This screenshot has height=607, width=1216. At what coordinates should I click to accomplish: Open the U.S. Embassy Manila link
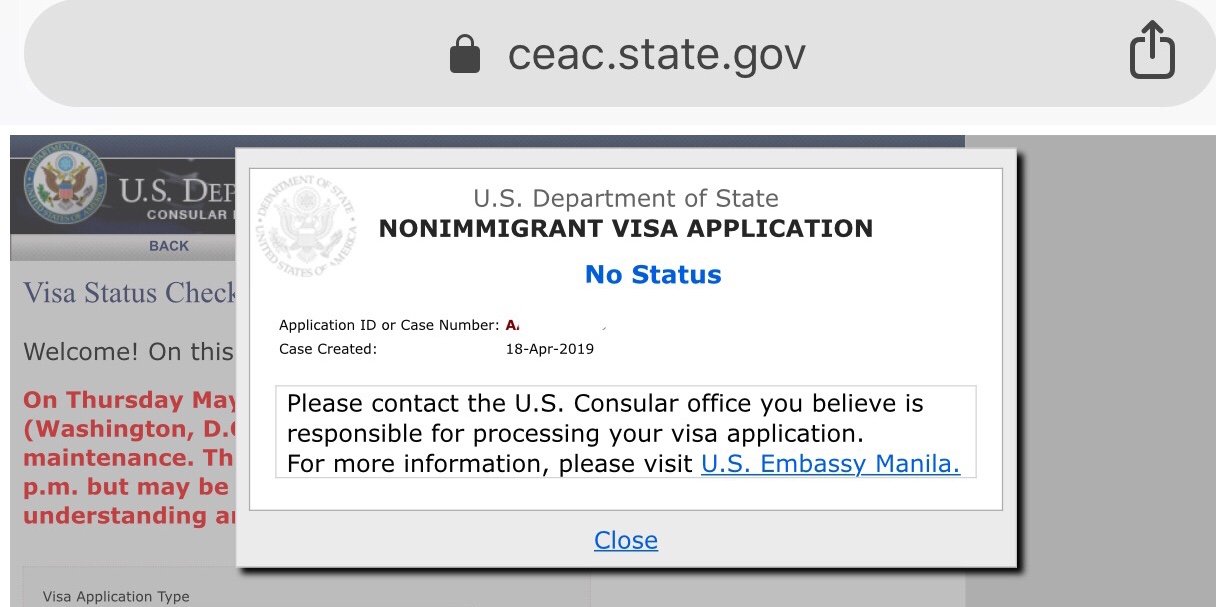point(830,464)
